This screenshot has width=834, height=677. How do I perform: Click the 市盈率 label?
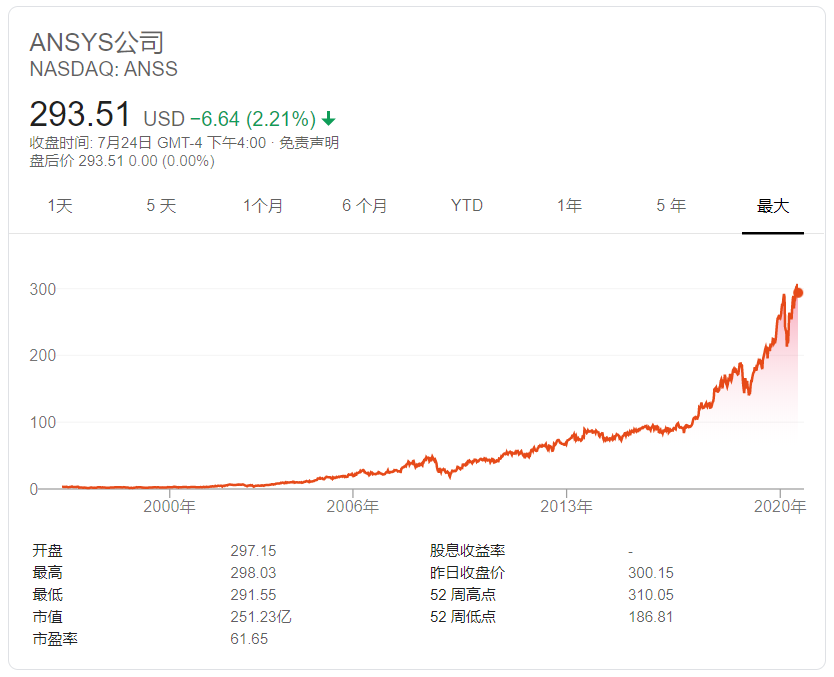55,639
